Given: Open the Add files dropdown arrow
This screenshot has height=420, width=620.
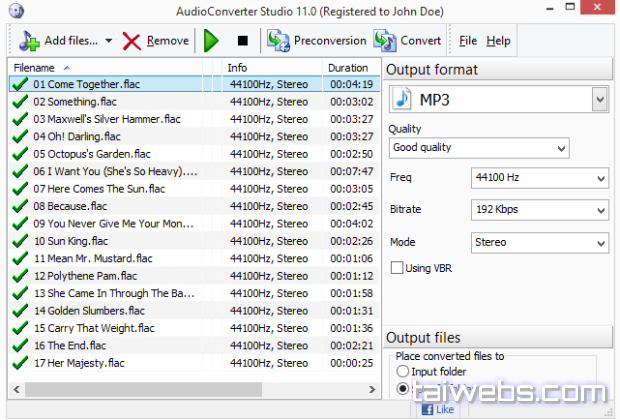Looking at the screenshot, I should 108,41.
